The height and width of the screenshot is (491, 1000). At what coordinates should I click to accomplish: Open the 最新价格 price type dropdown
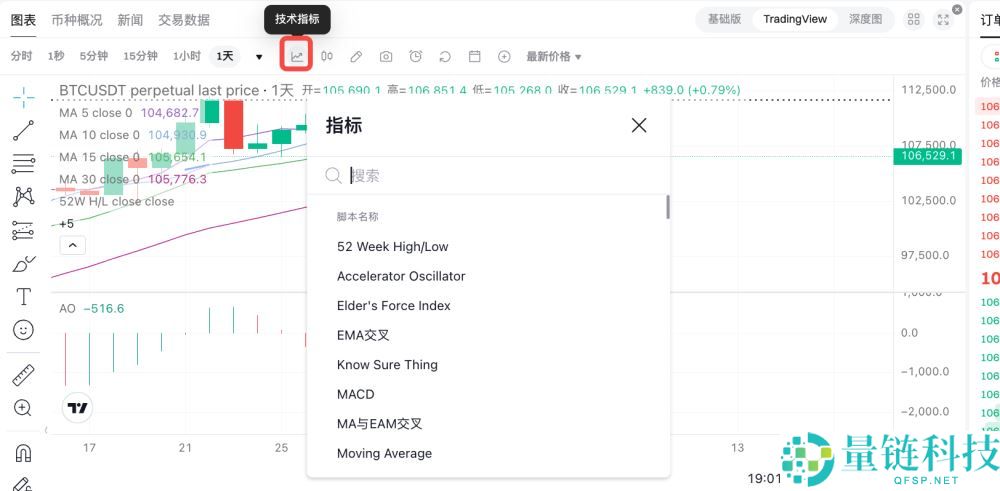[x=554, y=56]
